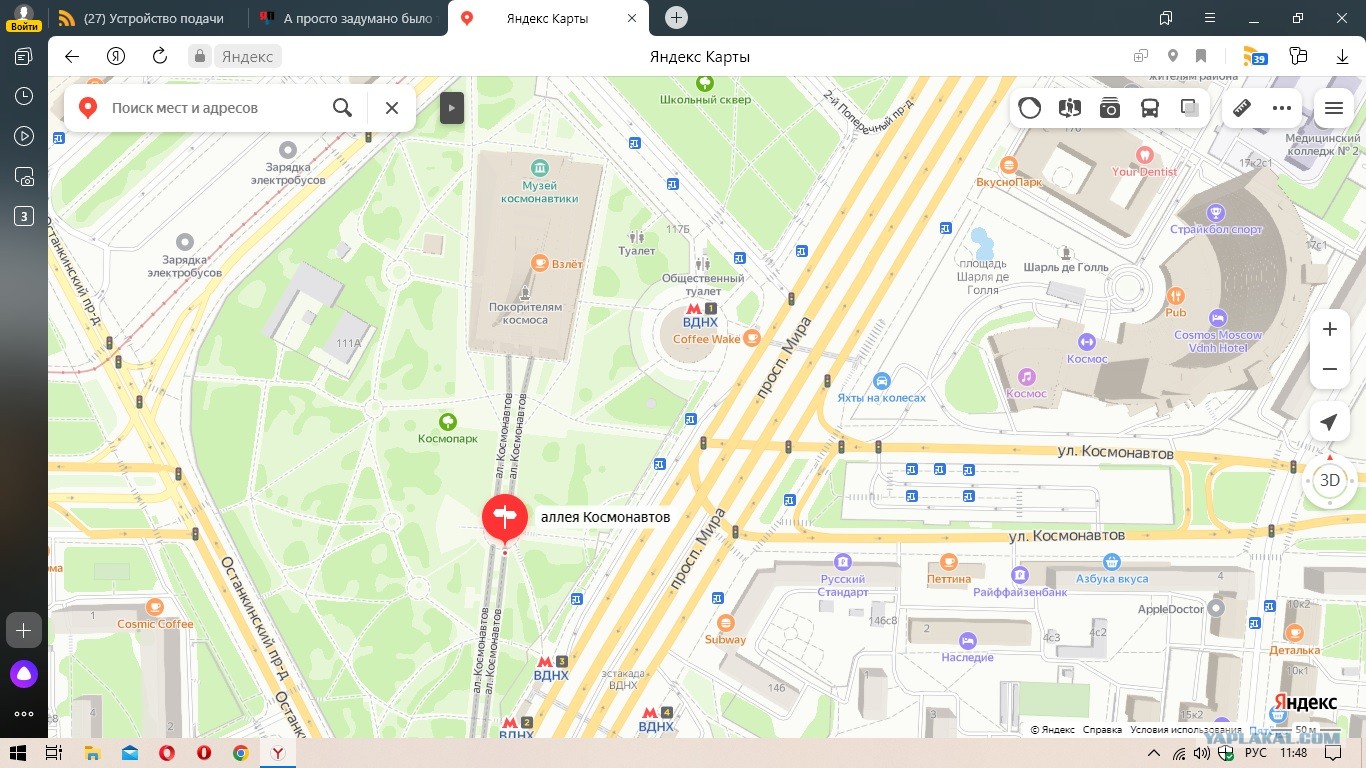Open the three-dots more tools menu on map
The height and width of the screenshot is (768, 1366).
coord(1282,108)
